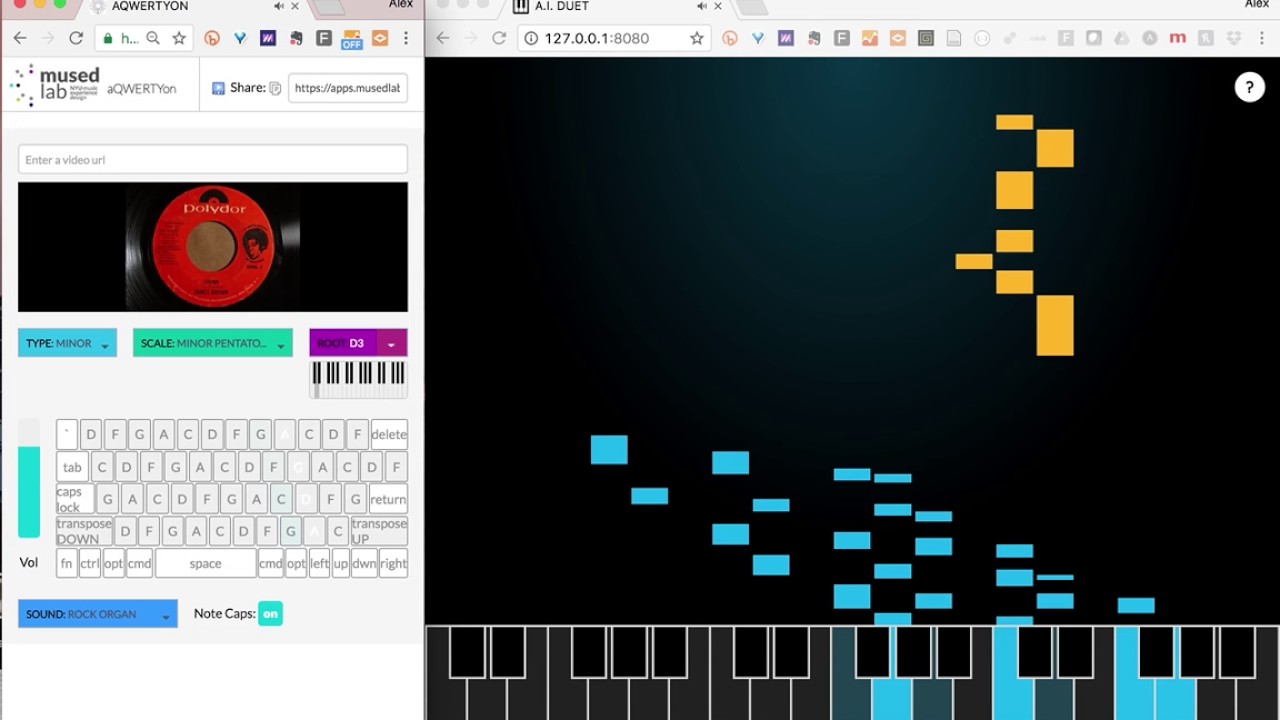Click the right arrow key on virtual keyboard
This screenshot has width=1280, height=720.
[x=394, y=563]
